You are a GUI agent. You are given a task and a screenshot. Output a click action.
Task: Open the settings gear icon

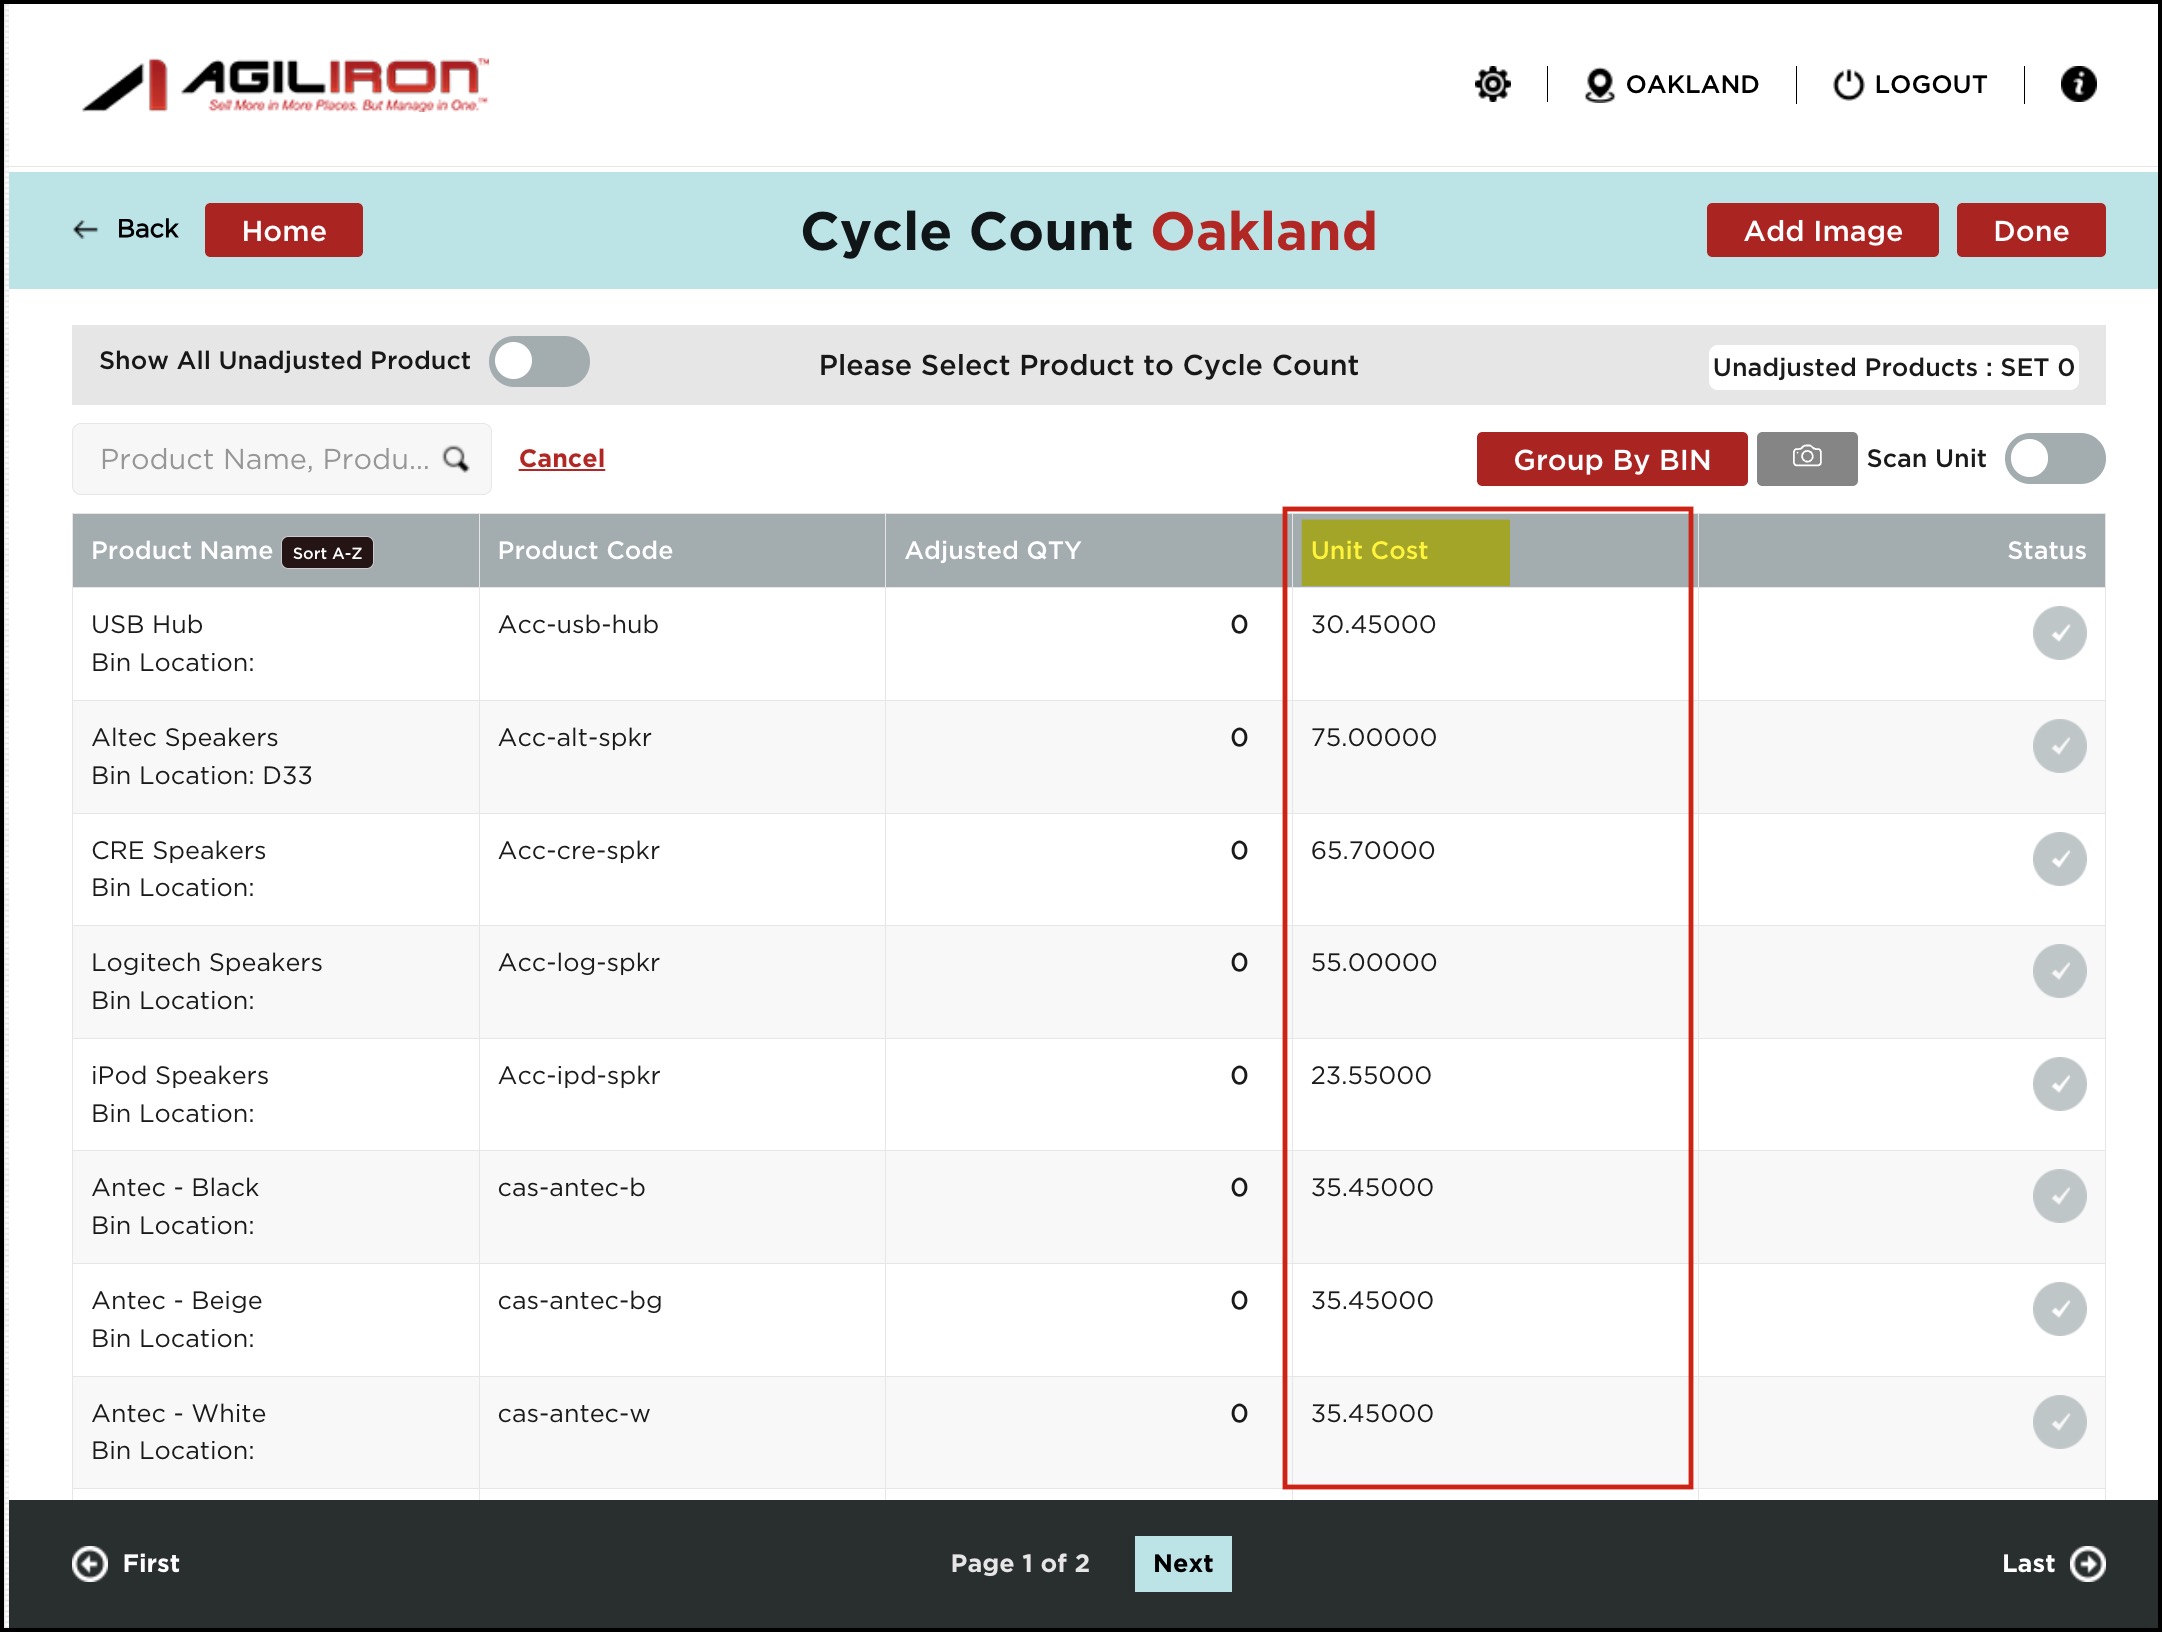[x=1492, y=84]
